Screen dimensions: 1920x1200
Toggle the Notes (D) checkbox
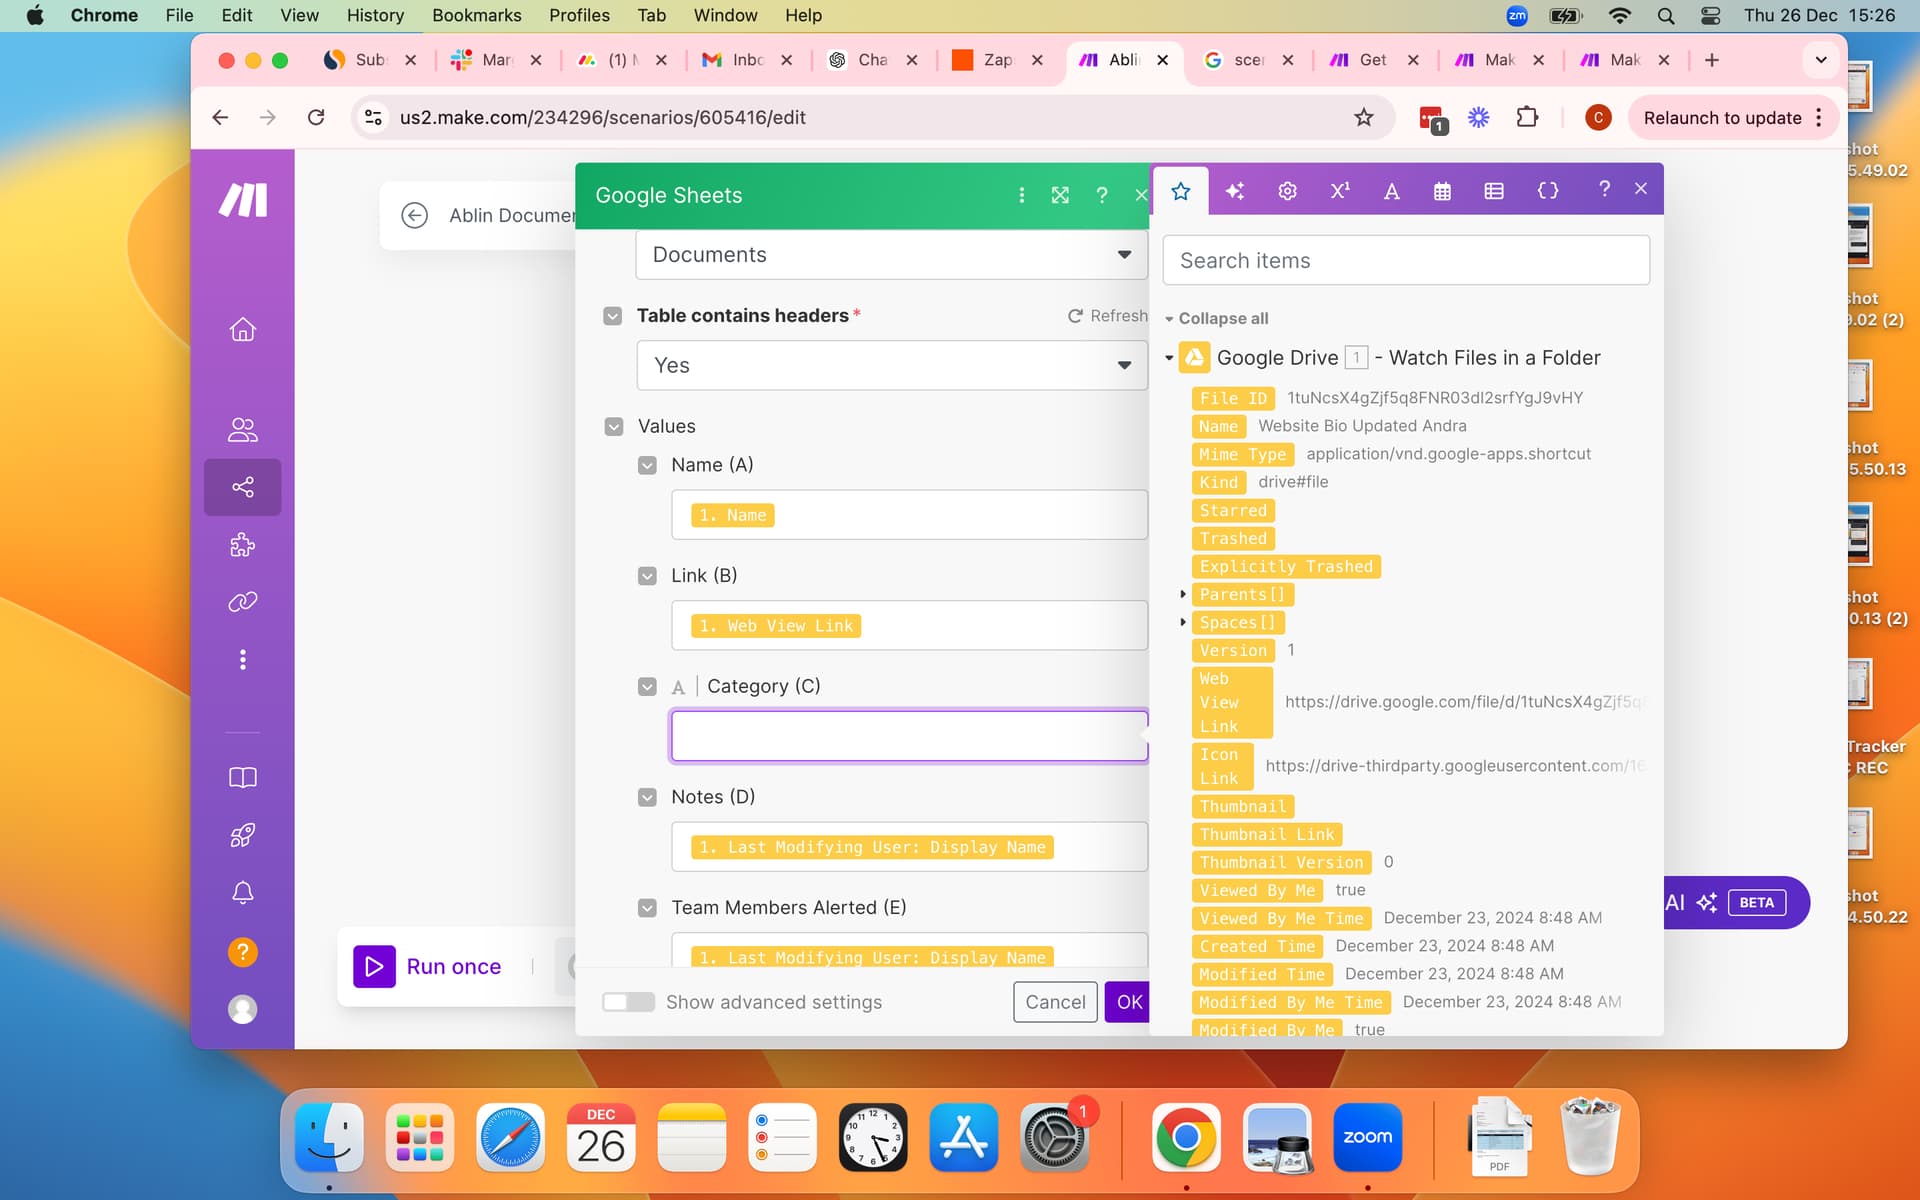click(x=647, y=797)
